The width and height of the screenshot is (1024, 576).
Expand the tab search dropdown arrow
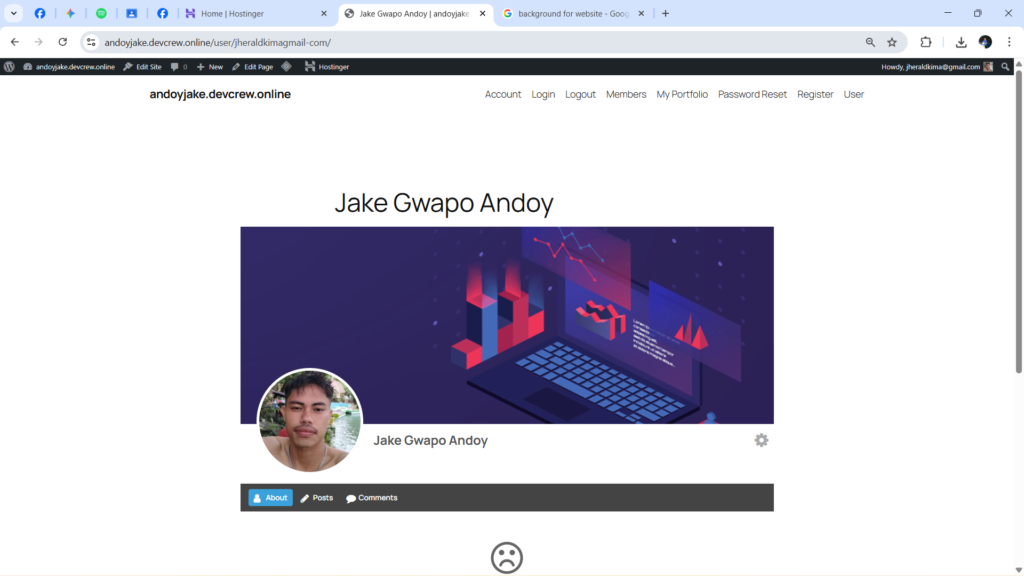click(x=14, y=13)
